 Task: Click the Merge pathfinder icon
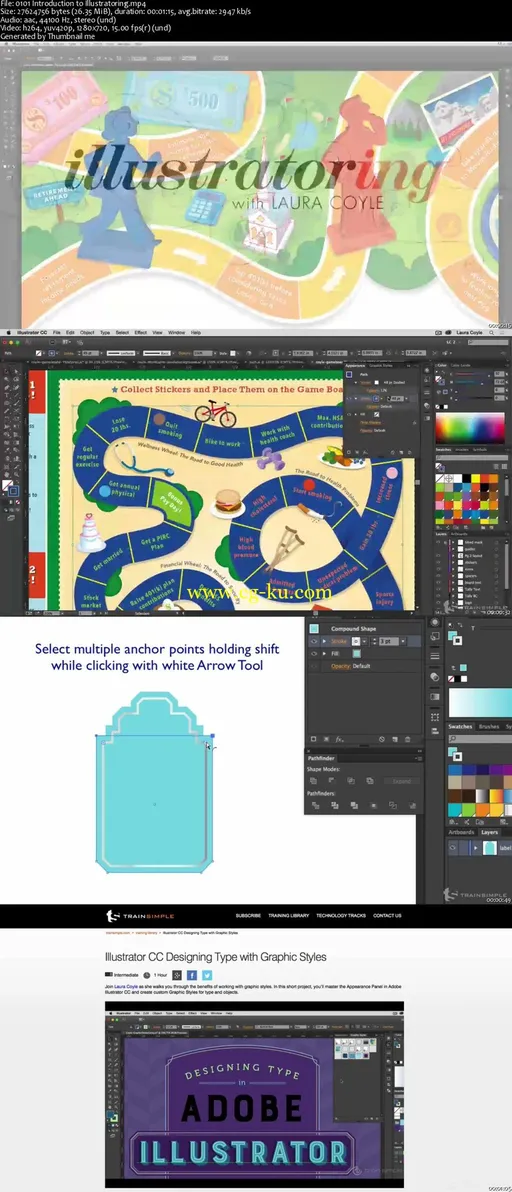pyautogui.click(x=353, y=805)
